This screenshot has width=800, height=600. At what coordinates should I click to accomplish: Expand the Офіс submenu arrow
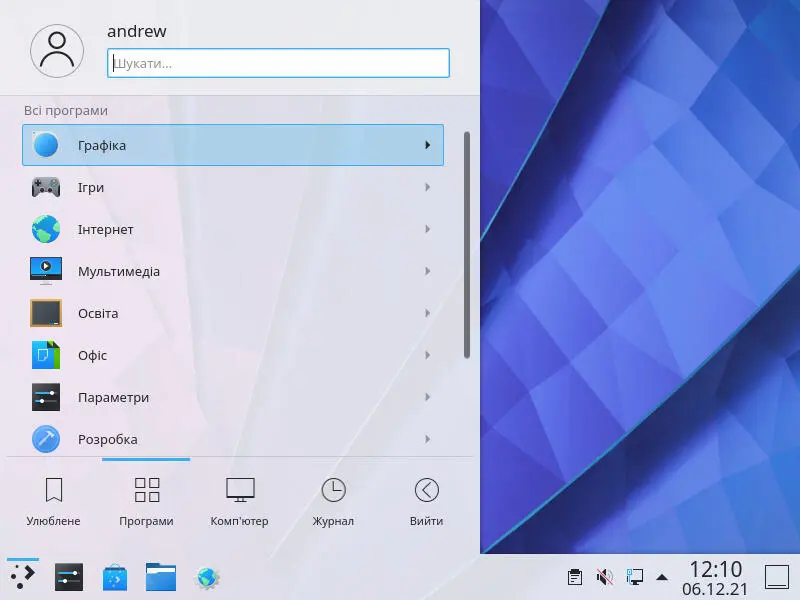[x=428, y=355]
